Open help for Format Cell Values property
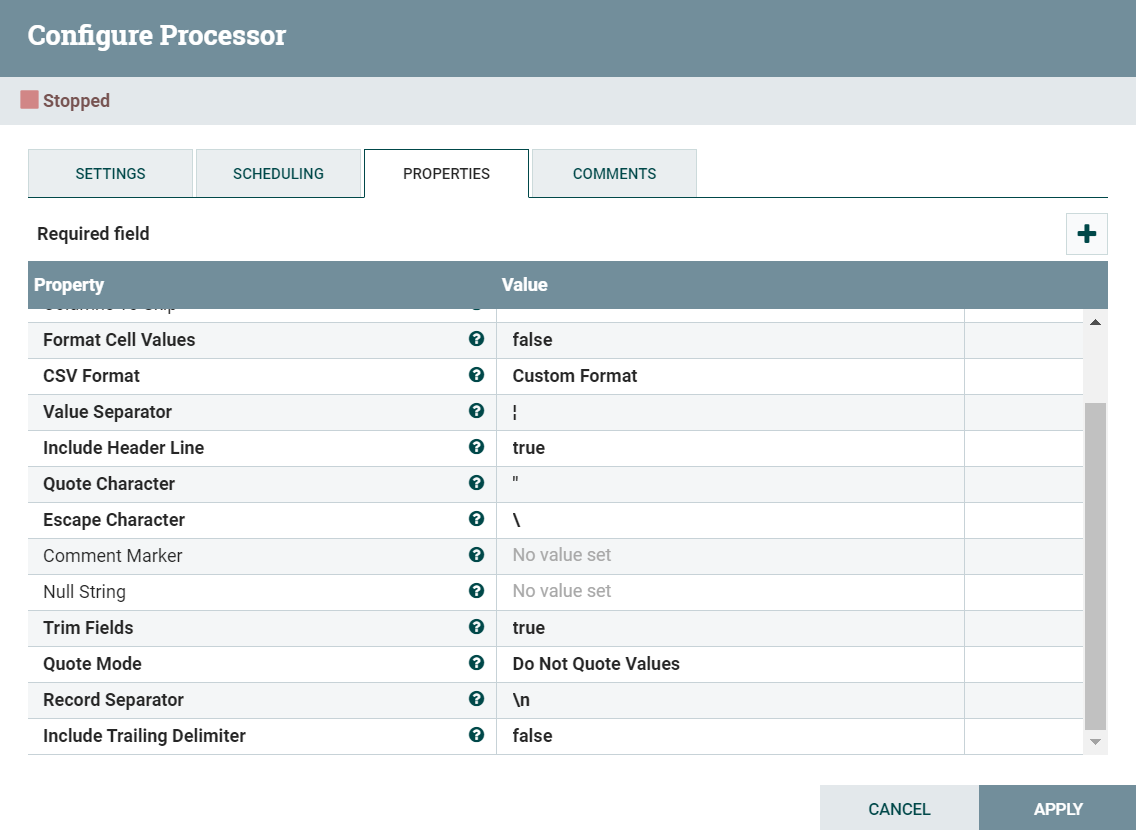 click(x=477, y=340)
